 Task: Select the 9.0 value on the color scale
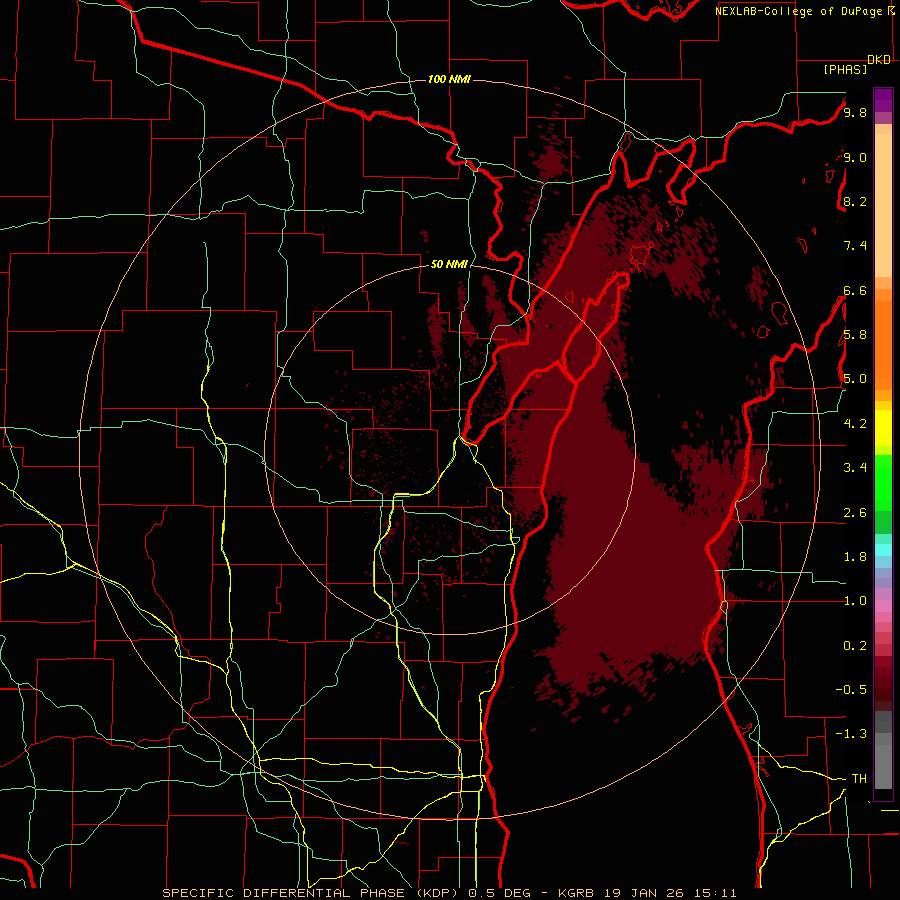tap(855, 157)
